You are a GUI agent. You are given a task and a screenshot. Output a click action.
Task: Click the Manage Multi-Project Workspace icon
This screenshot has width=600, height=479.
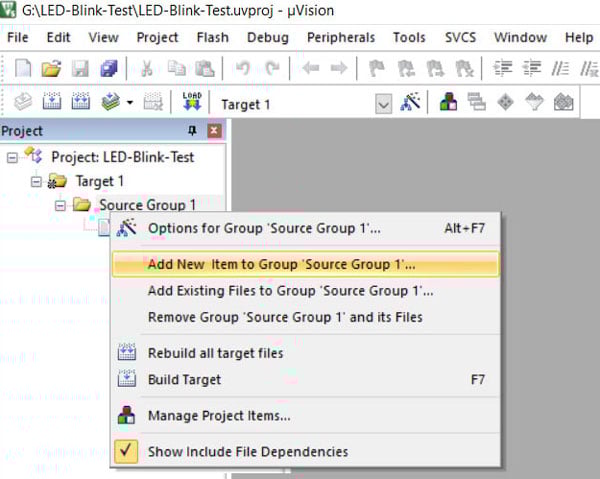coord(476,102)
